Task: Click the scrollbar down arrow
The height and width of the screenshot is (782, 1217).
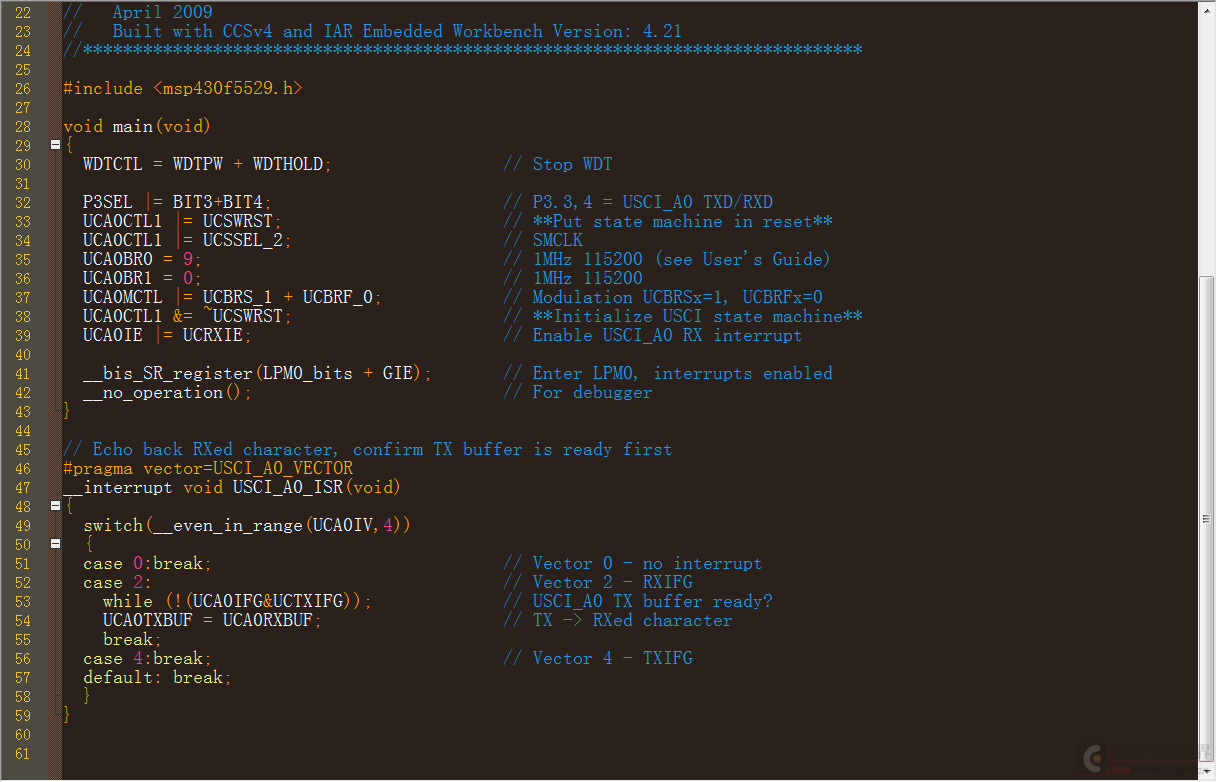Action: (x=1207, y=773)
